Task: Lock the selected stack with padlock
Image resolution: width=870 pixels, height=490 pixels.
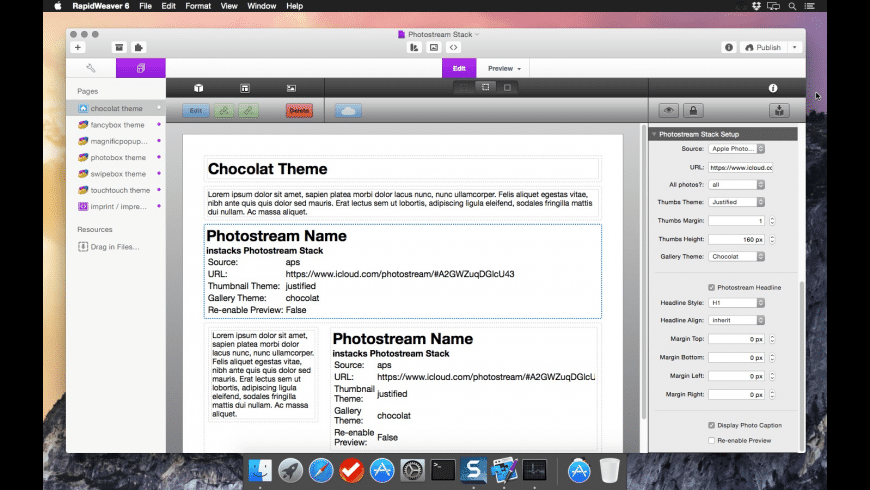Action: (x=693, y=110)
